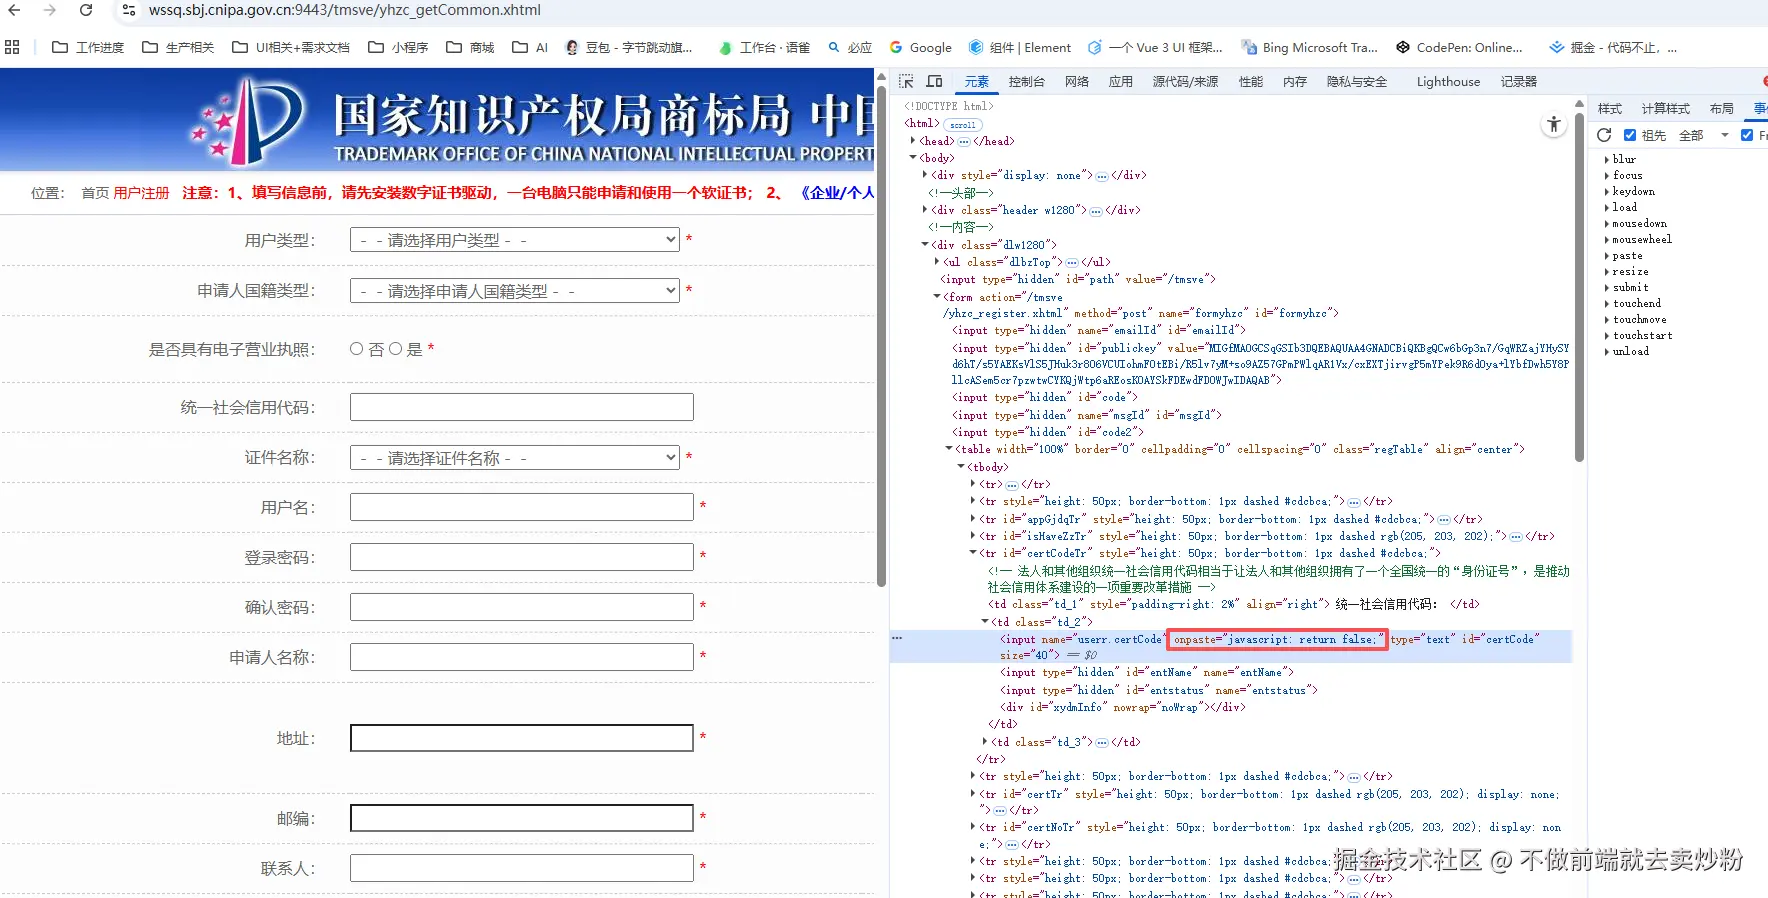The width and height of the screenshot is (1768, 898).
Task: Go back using the browser back arrow
Action: tap(14, 10)
